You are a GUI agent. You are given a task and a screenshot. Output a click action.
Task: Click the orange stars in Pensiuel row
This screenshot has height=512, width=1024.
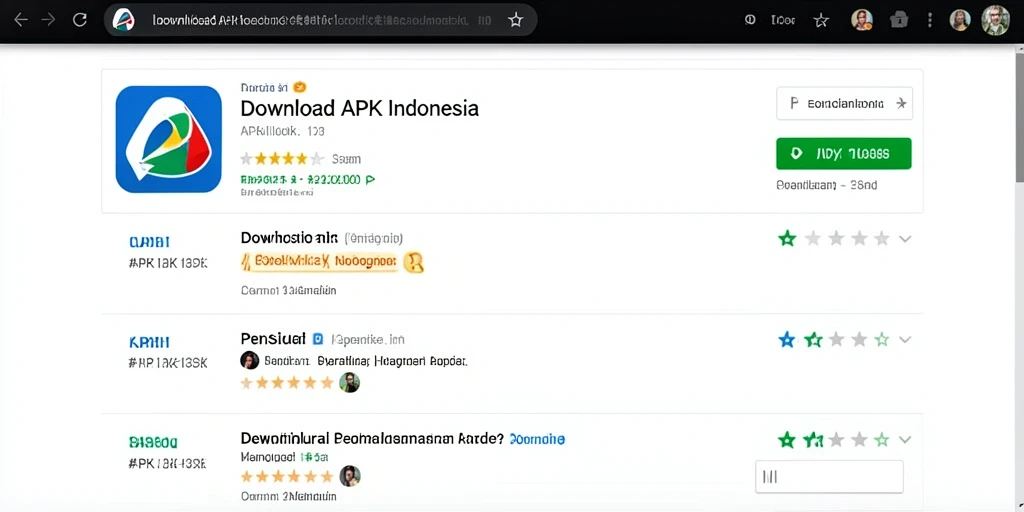click(x=287, y=383)
